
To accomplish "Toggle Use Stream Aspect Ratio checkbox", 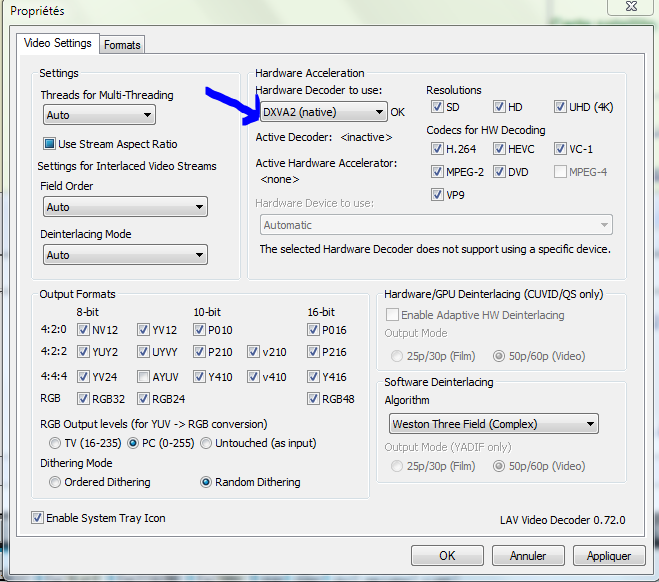I will coord(50,144).
